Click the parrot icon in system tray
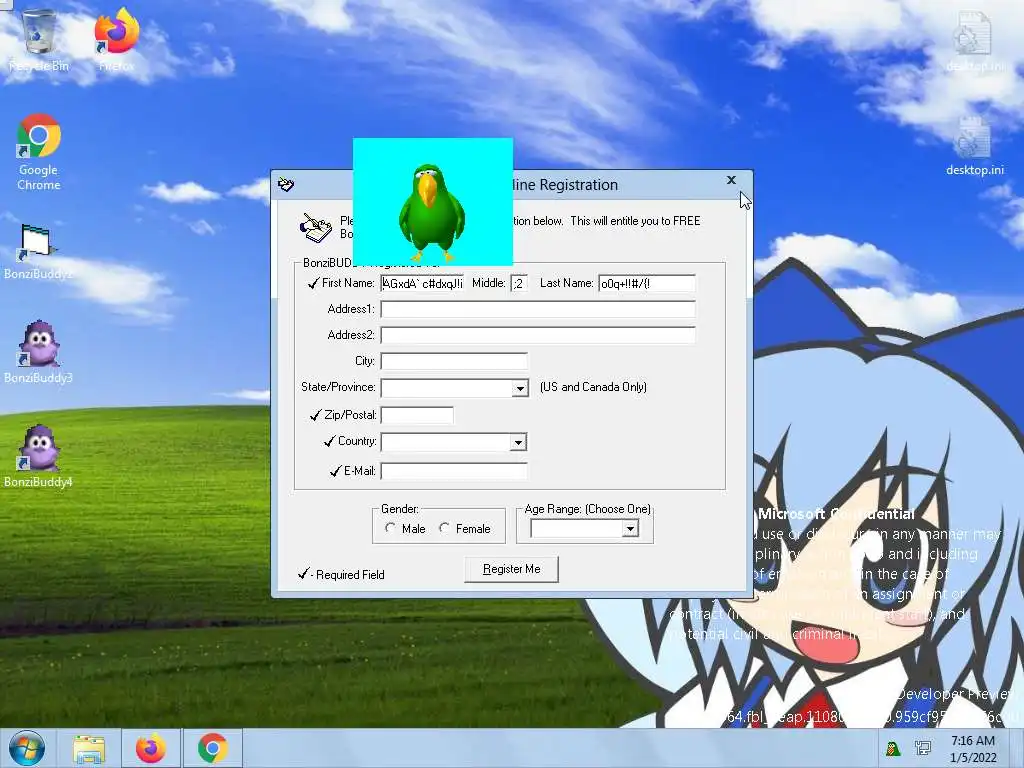 click(892, 748)
